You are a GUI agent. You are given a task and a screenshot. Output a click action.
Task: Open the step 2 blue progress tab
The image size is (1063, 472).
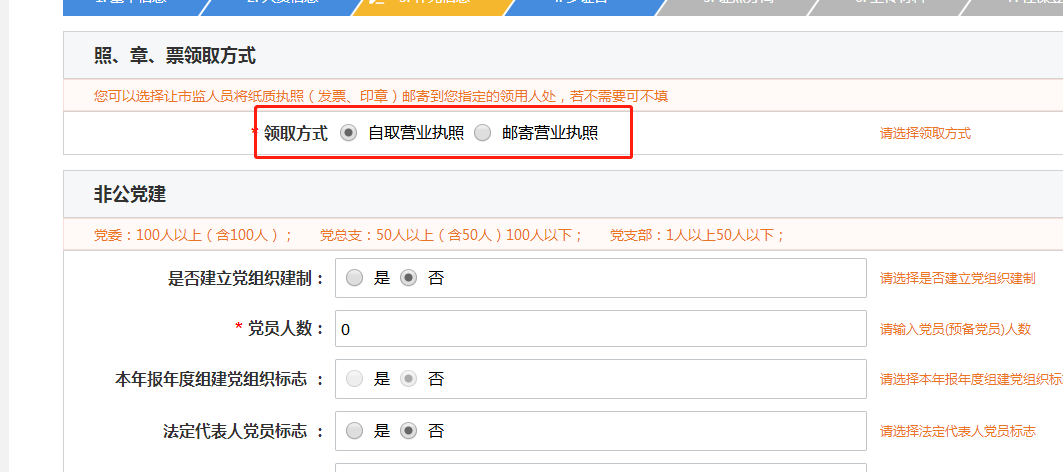click(280, 6)
